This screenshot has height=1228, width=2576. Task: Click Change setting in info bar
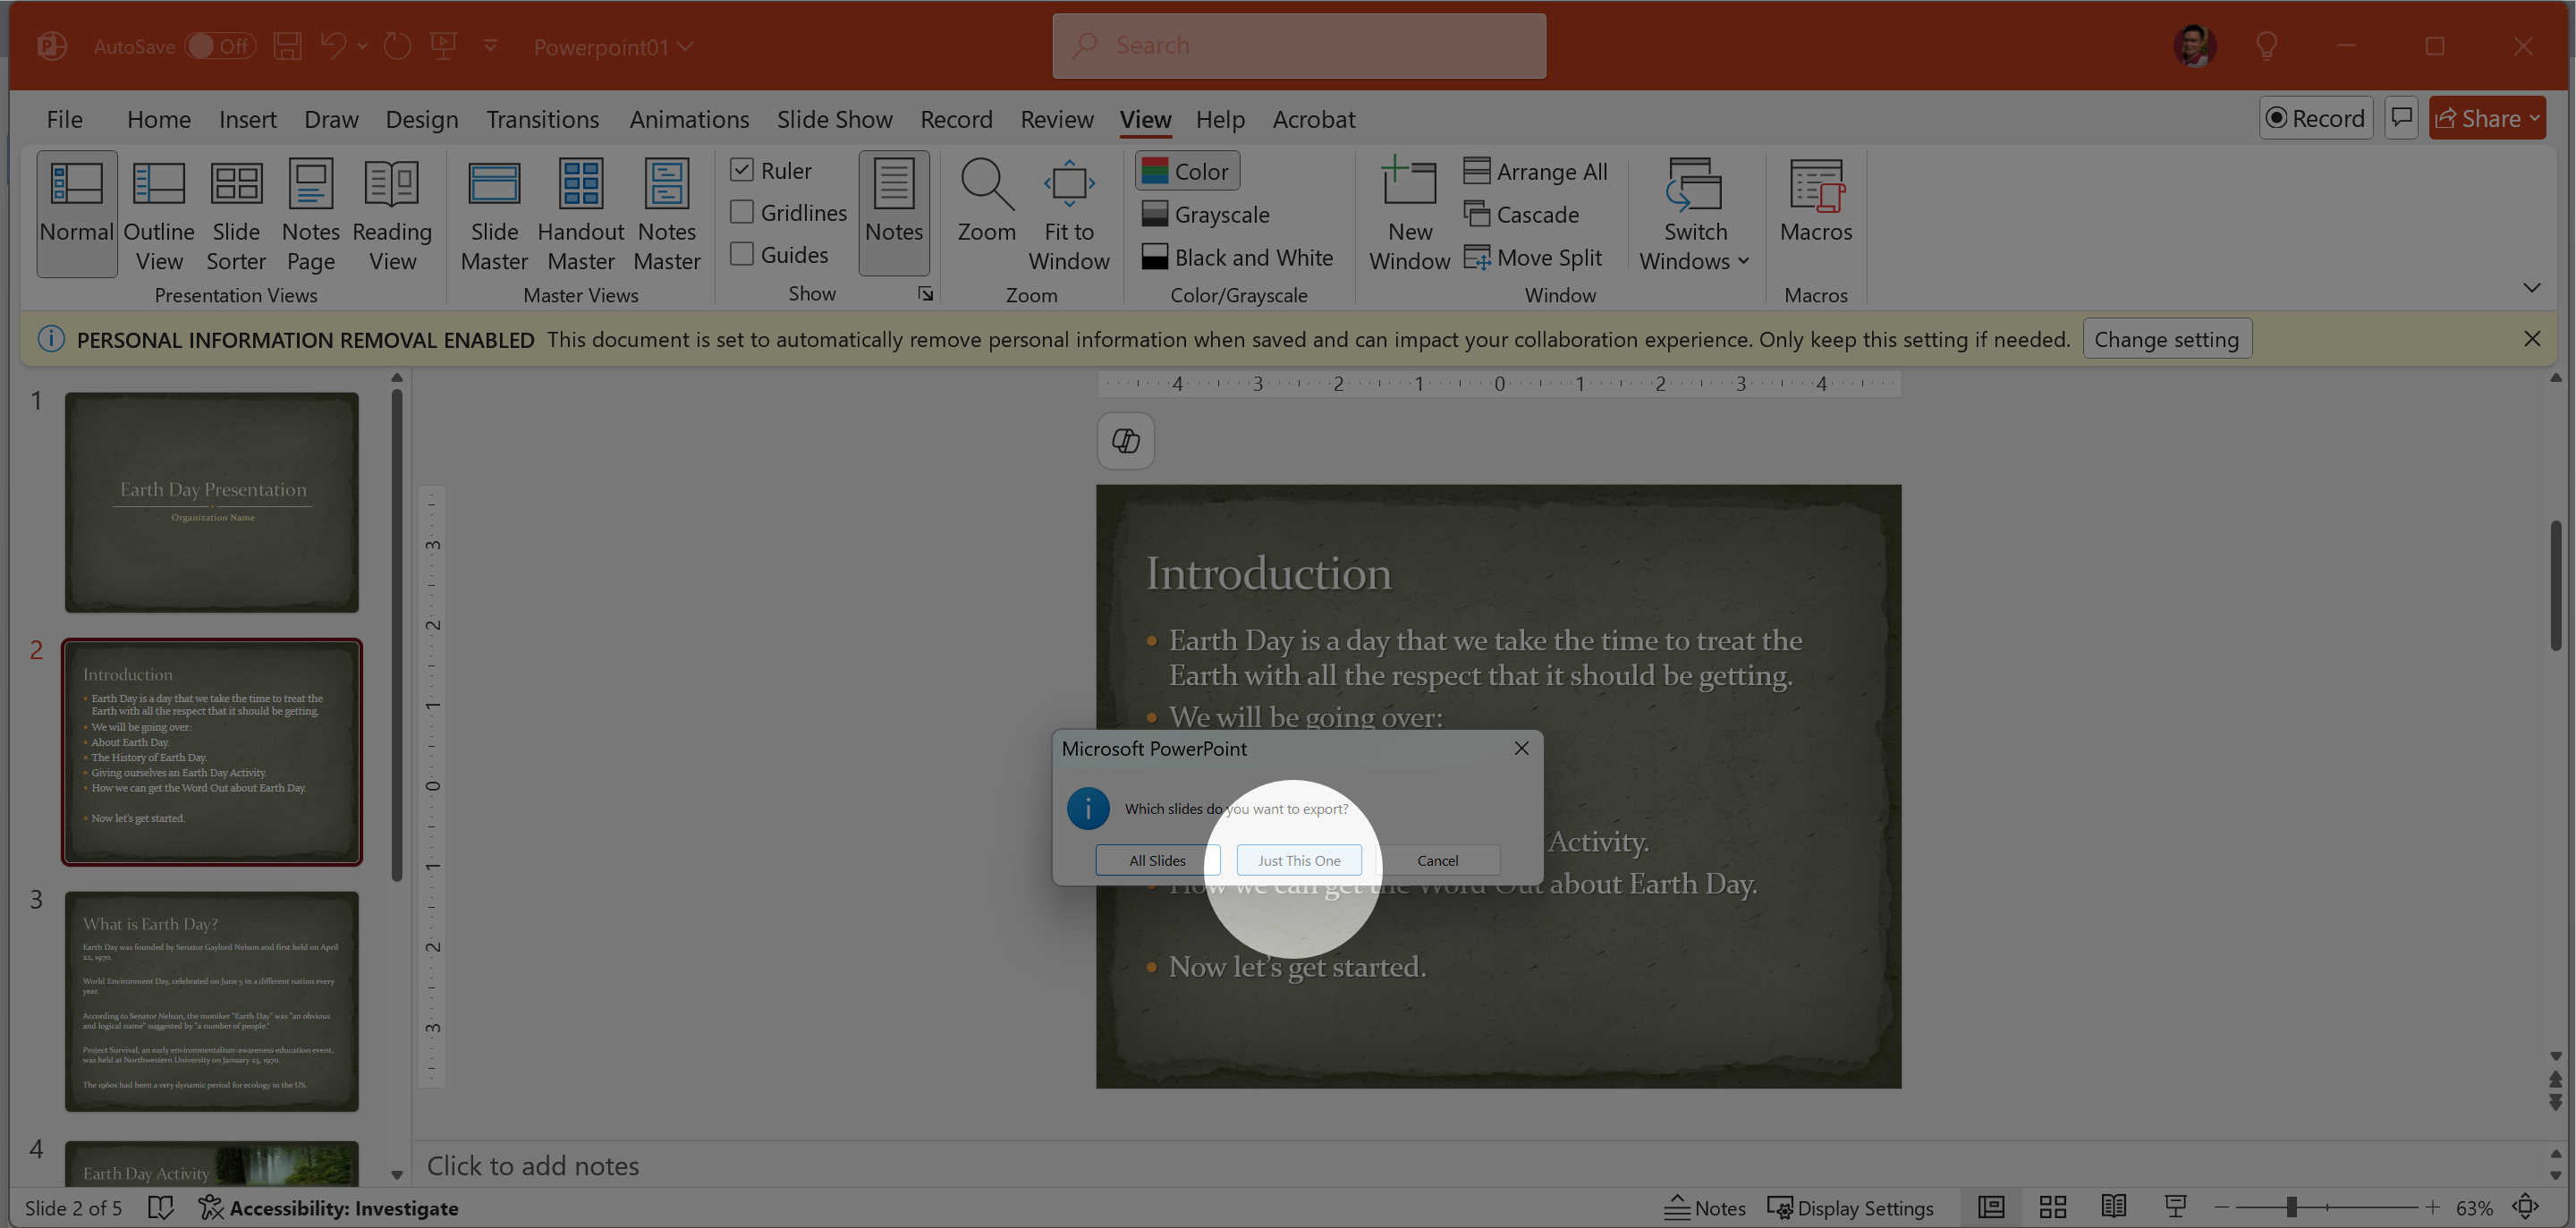click(x=2166, y=340)
